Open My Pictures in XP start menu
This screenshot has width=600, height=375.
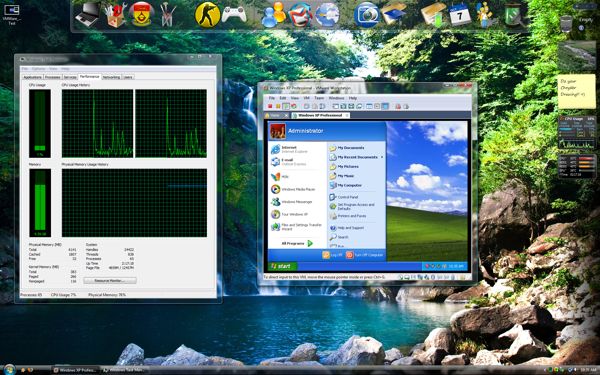[344, 167]
